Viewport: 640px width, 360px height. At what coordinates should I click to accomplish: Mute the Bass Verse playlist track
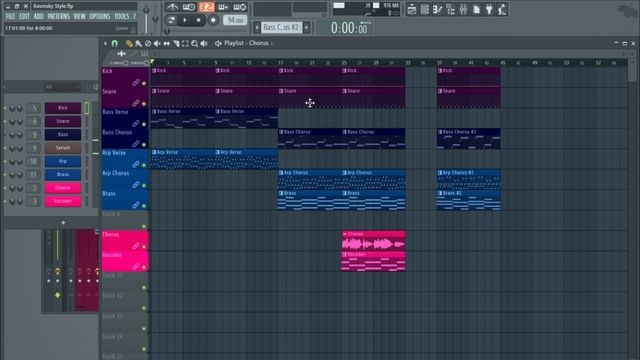(144, 124)
